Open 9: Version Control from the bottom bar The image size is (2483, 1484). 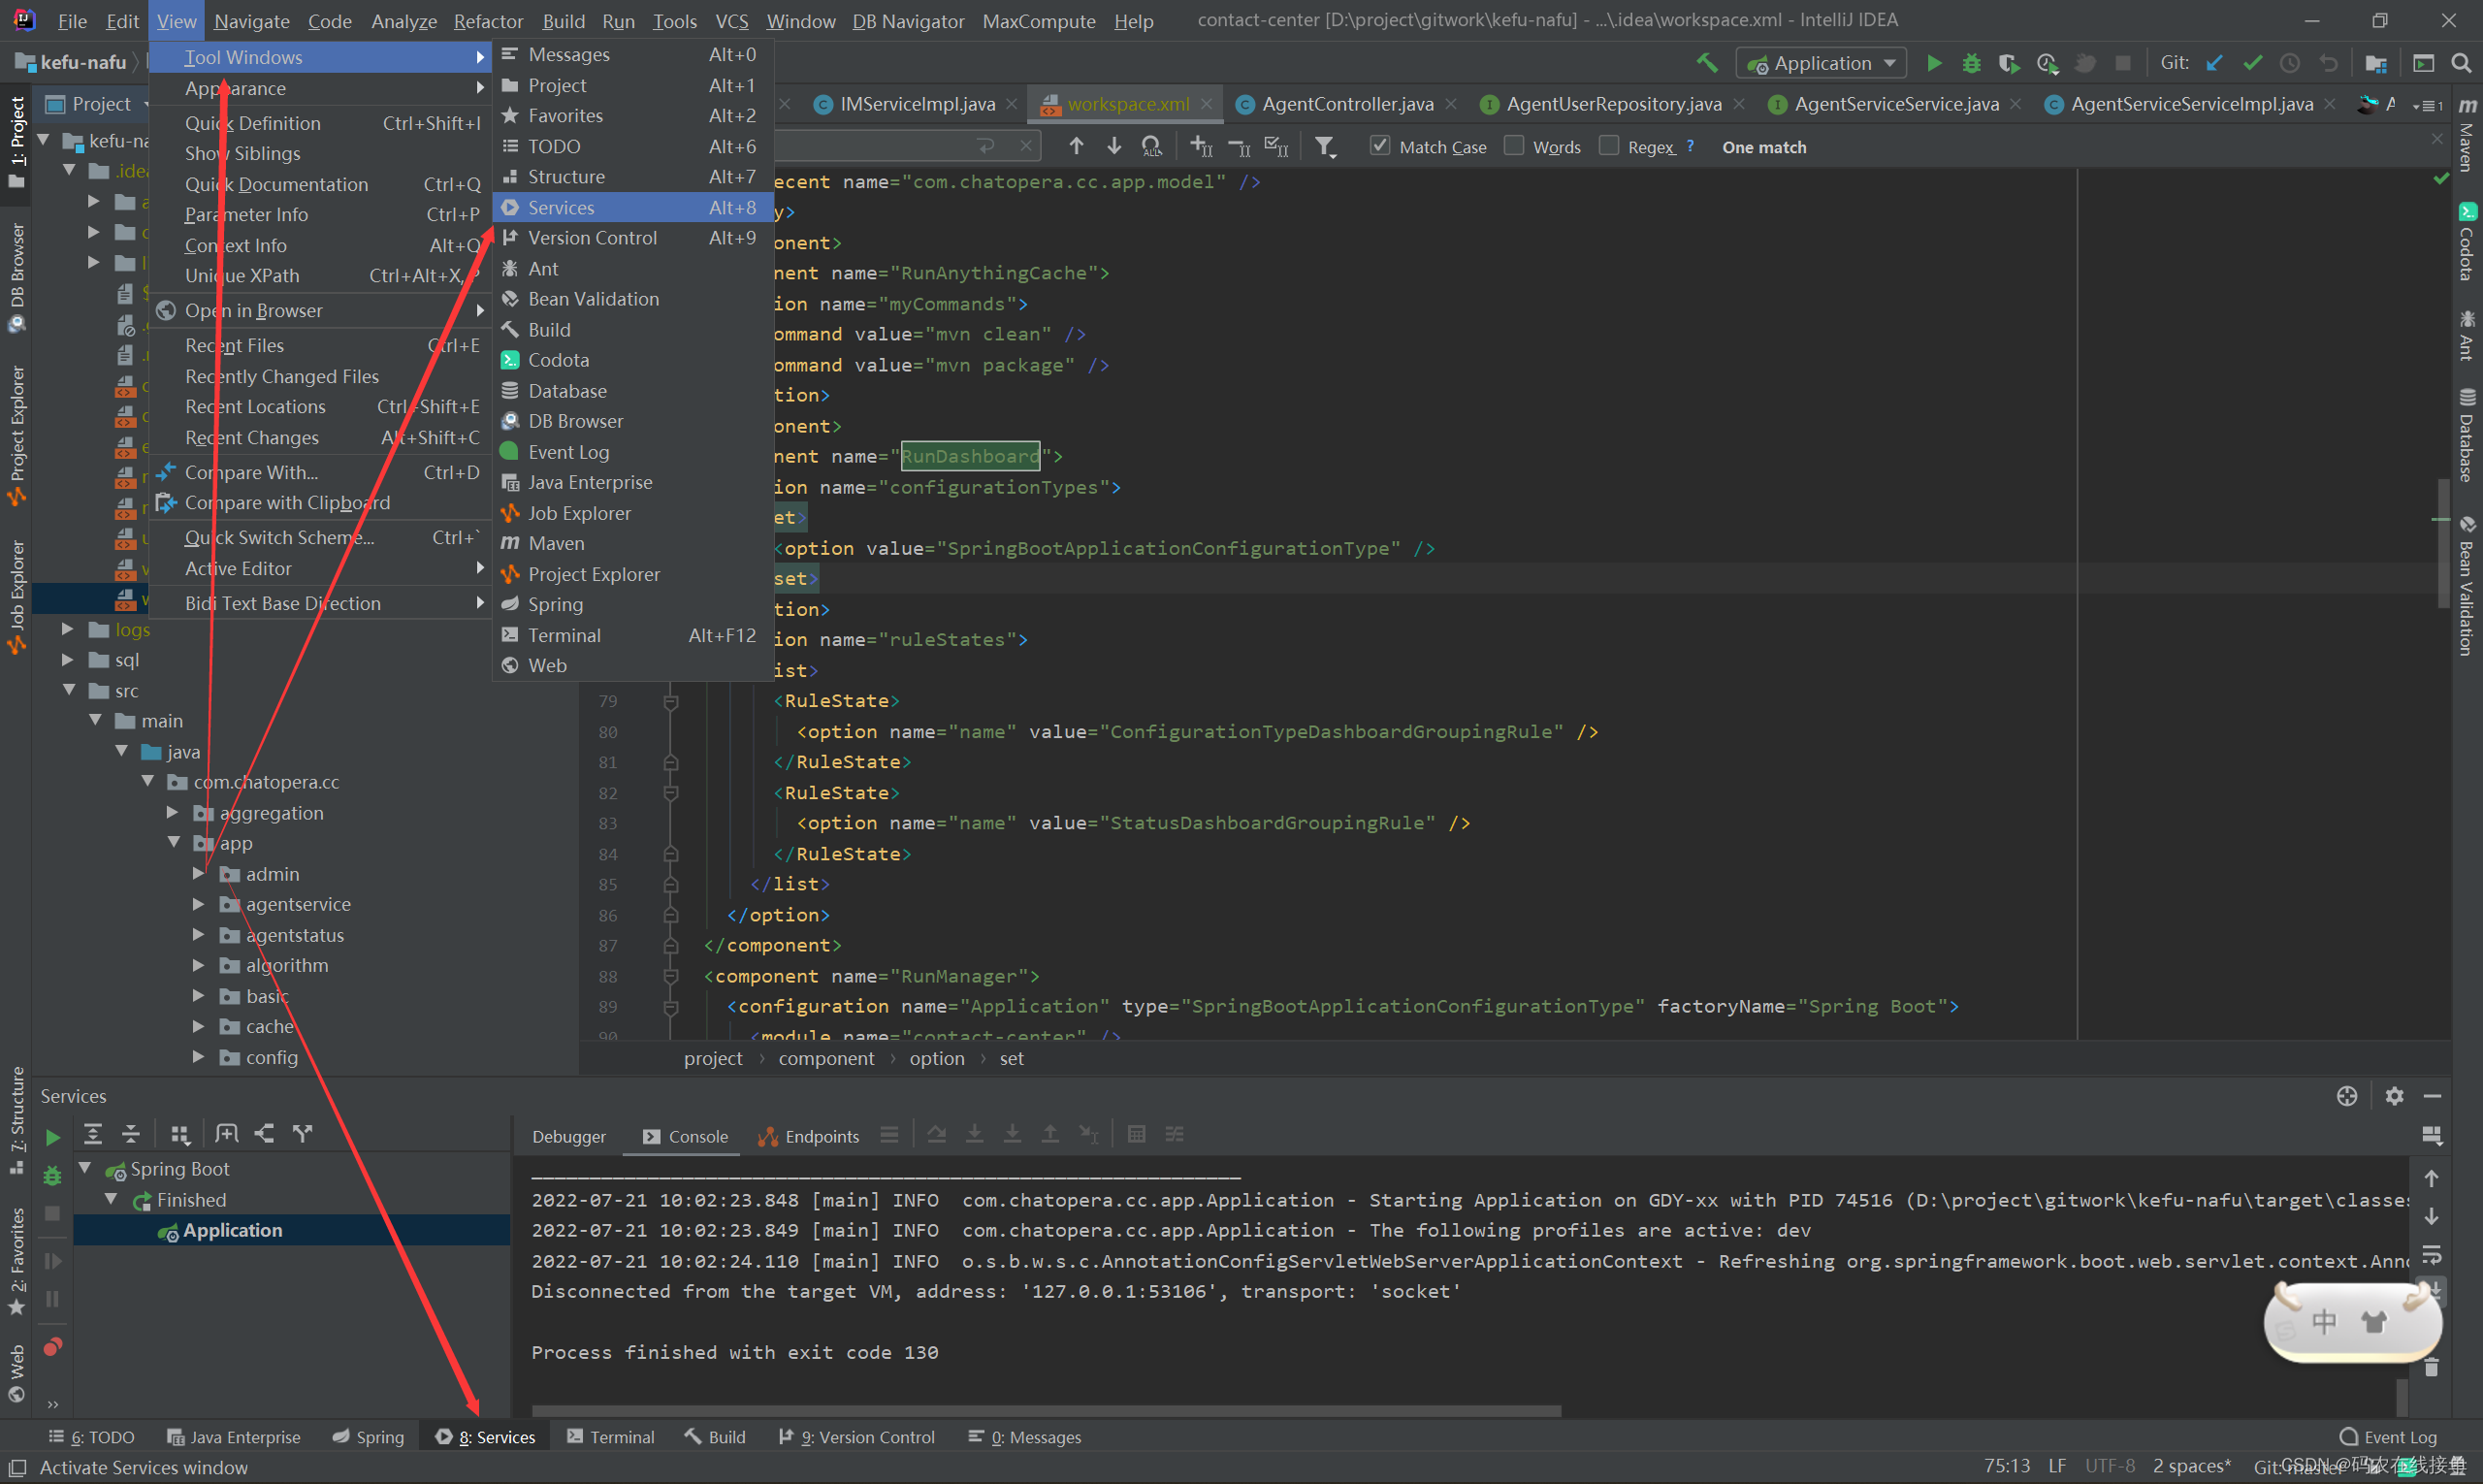(857, 1437)
